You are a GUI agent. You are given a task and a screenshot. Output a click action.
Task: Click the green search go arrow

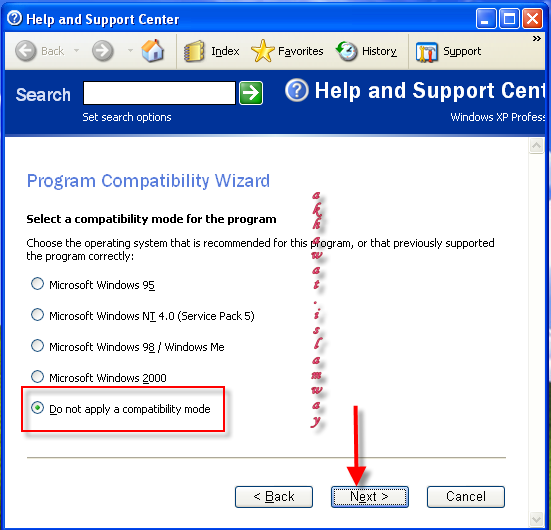[x=251, y=93]
